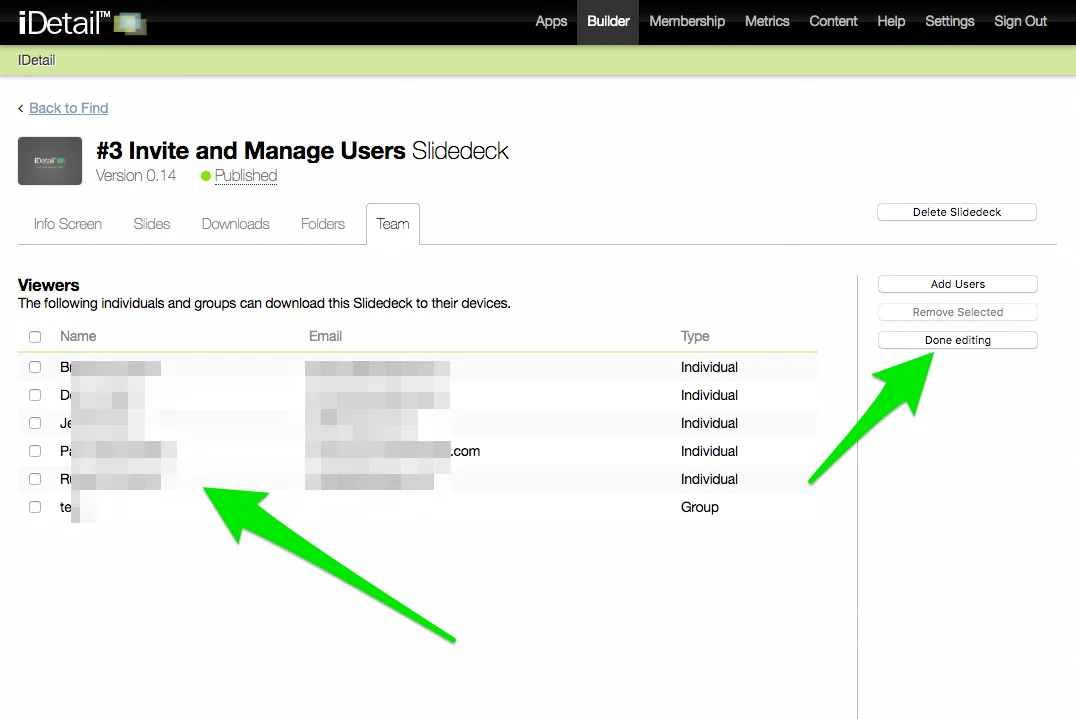Open the Help page

point(891,21)
